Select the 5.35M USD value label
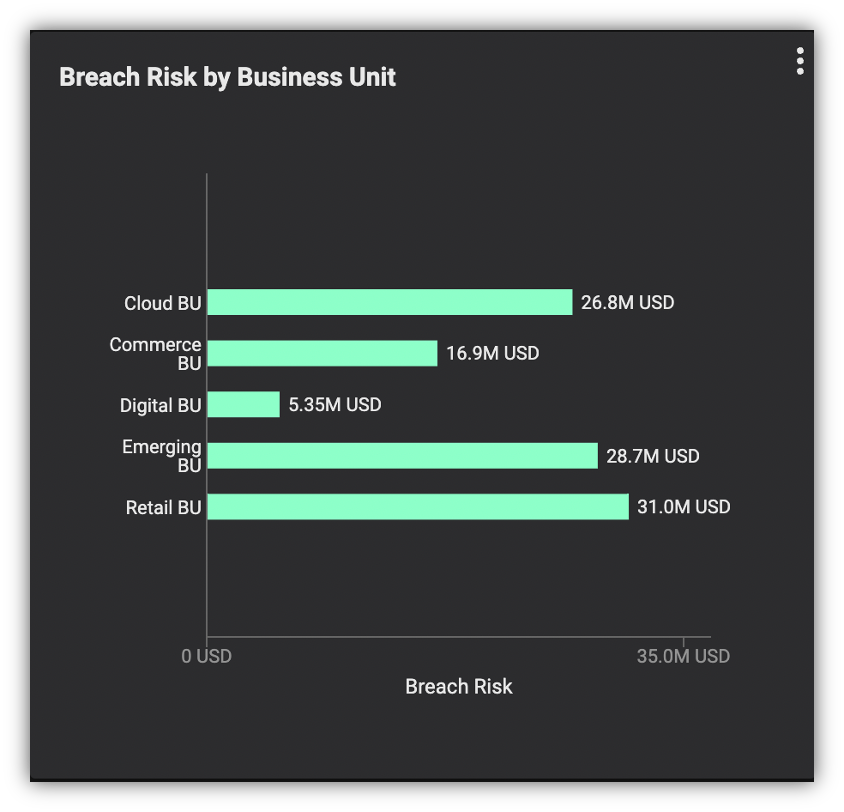The height and width of the screenshot is (812, 844). pos(335,405)
